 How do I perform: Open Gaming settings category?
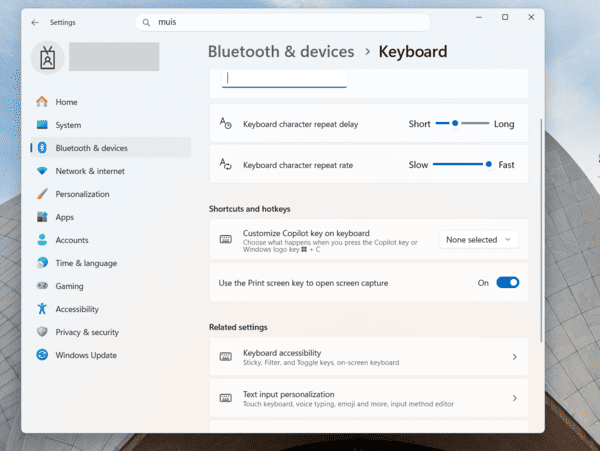110,286
